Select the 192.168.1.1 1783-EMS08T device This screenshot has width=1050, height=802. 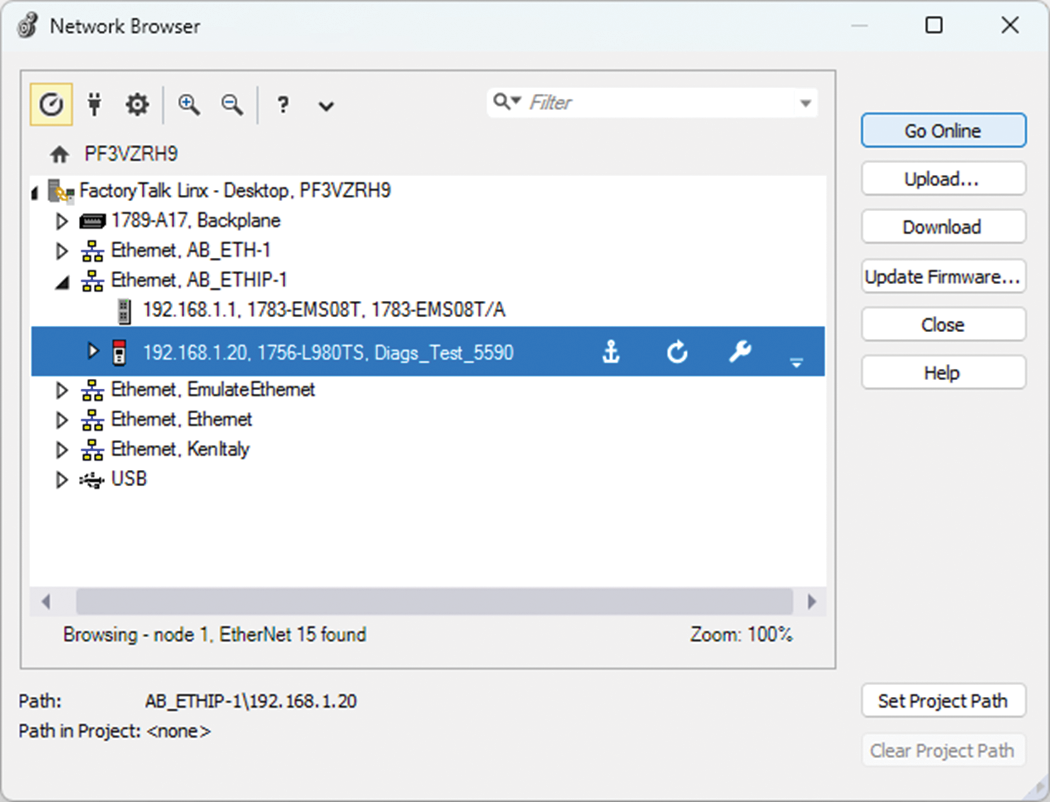coord(323,310)
